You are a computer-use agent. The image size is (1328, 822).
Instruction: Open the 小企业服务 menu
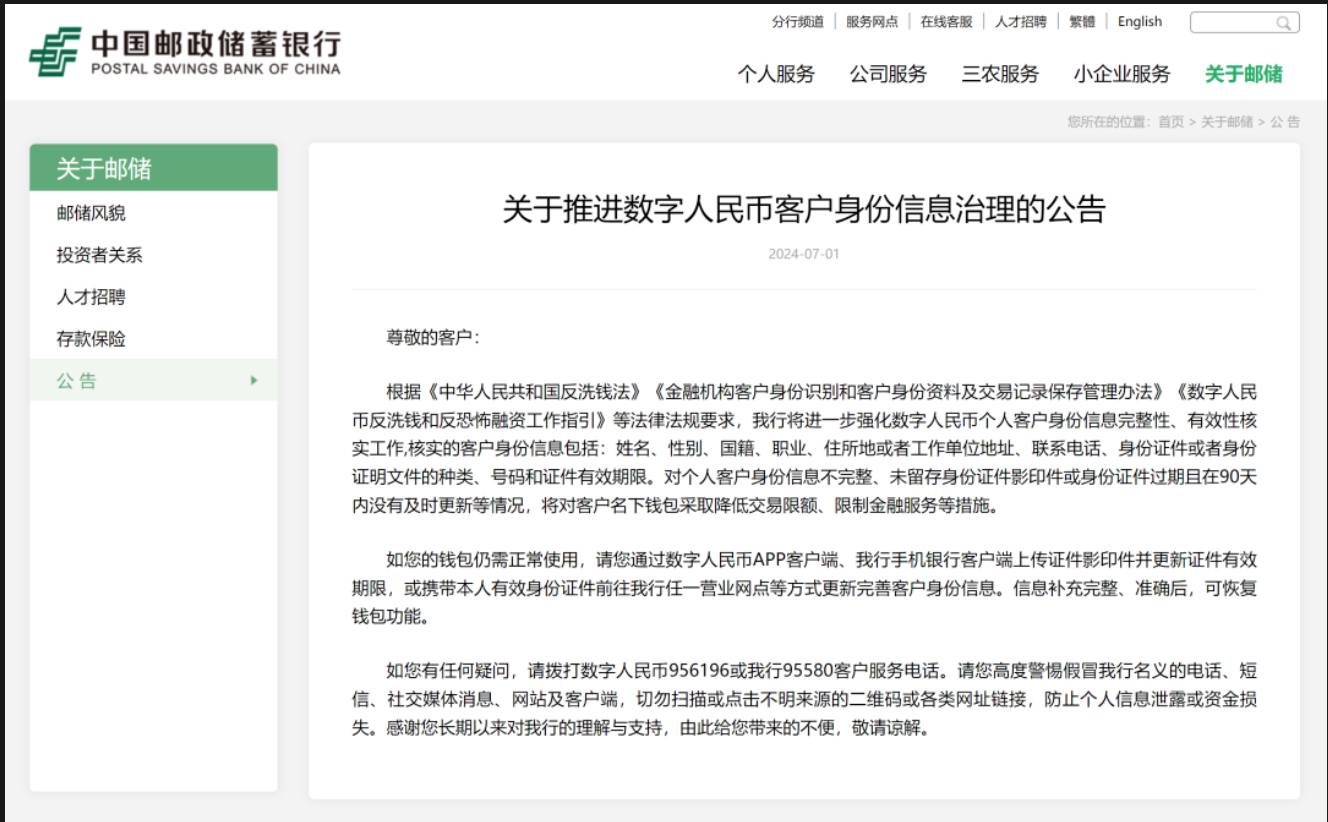[x=1121, y=74]
